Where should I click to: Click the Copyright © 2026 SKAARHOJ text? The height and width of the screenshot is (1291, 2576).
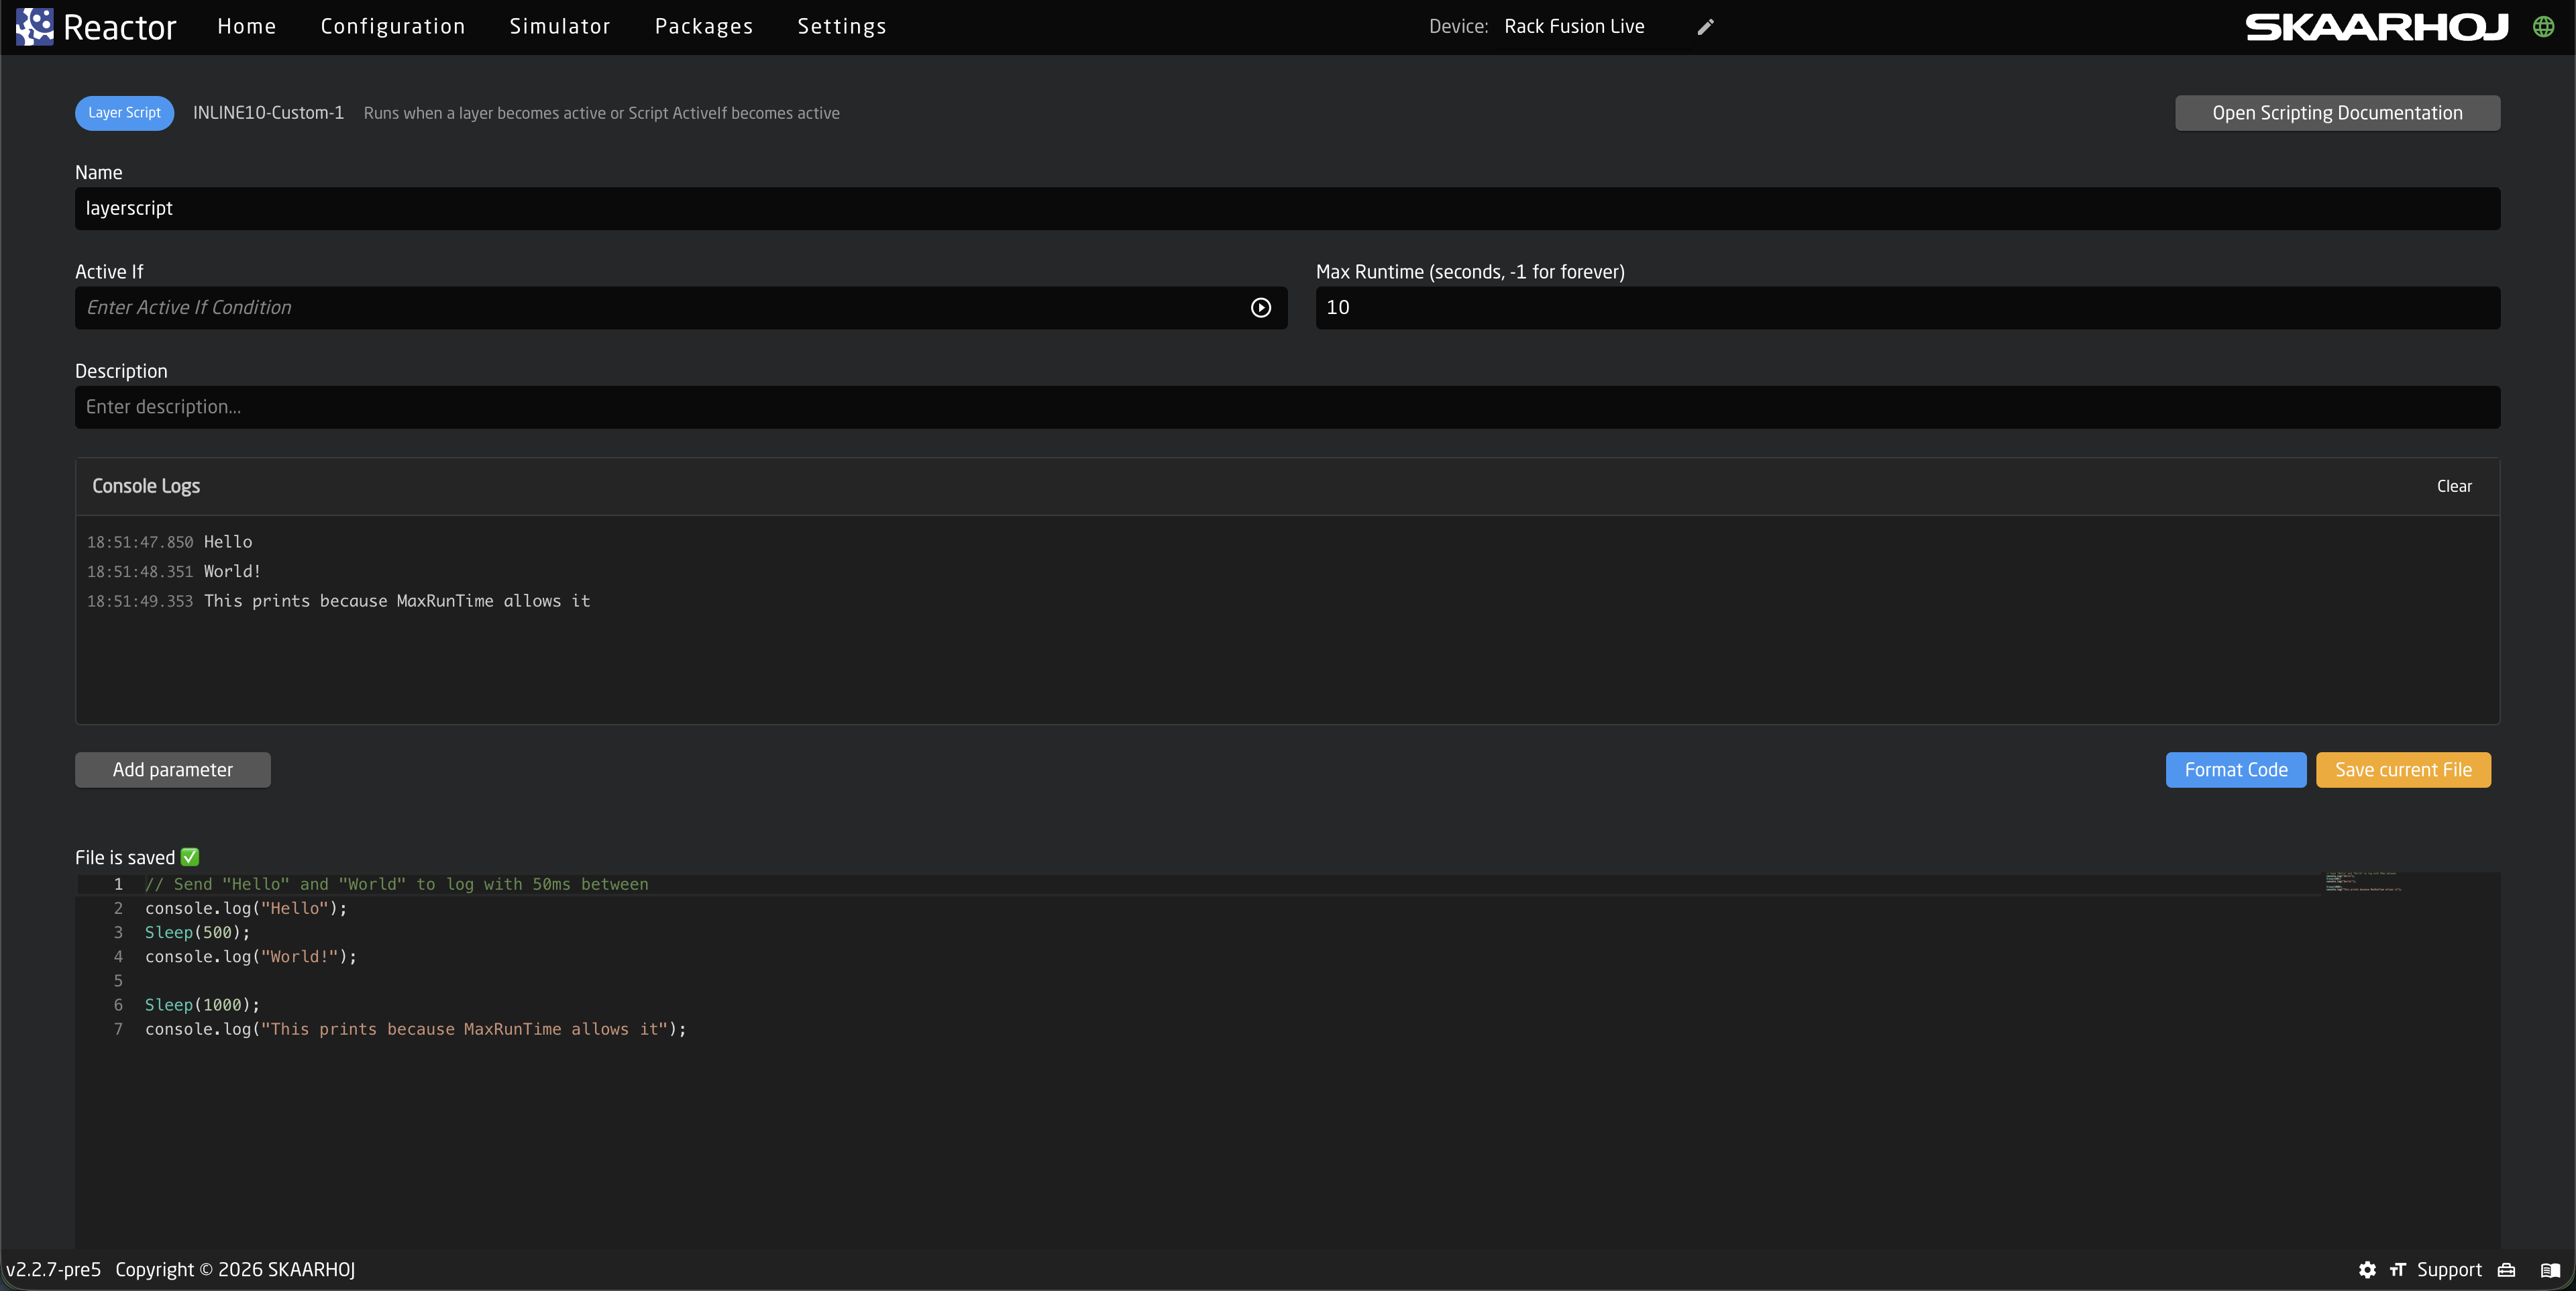[x=235, y=1270]
